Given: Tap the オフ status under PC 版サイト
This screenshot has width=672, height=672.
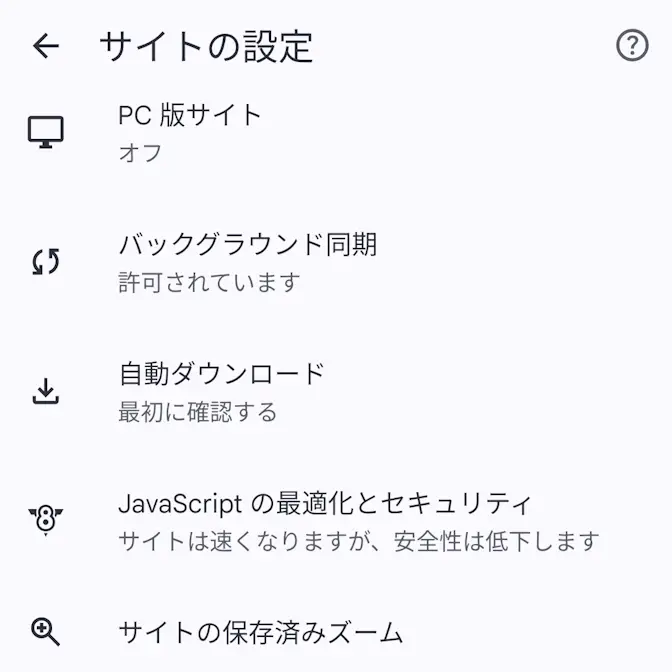Looking at the screenshot, I should [x=140, y=154].
